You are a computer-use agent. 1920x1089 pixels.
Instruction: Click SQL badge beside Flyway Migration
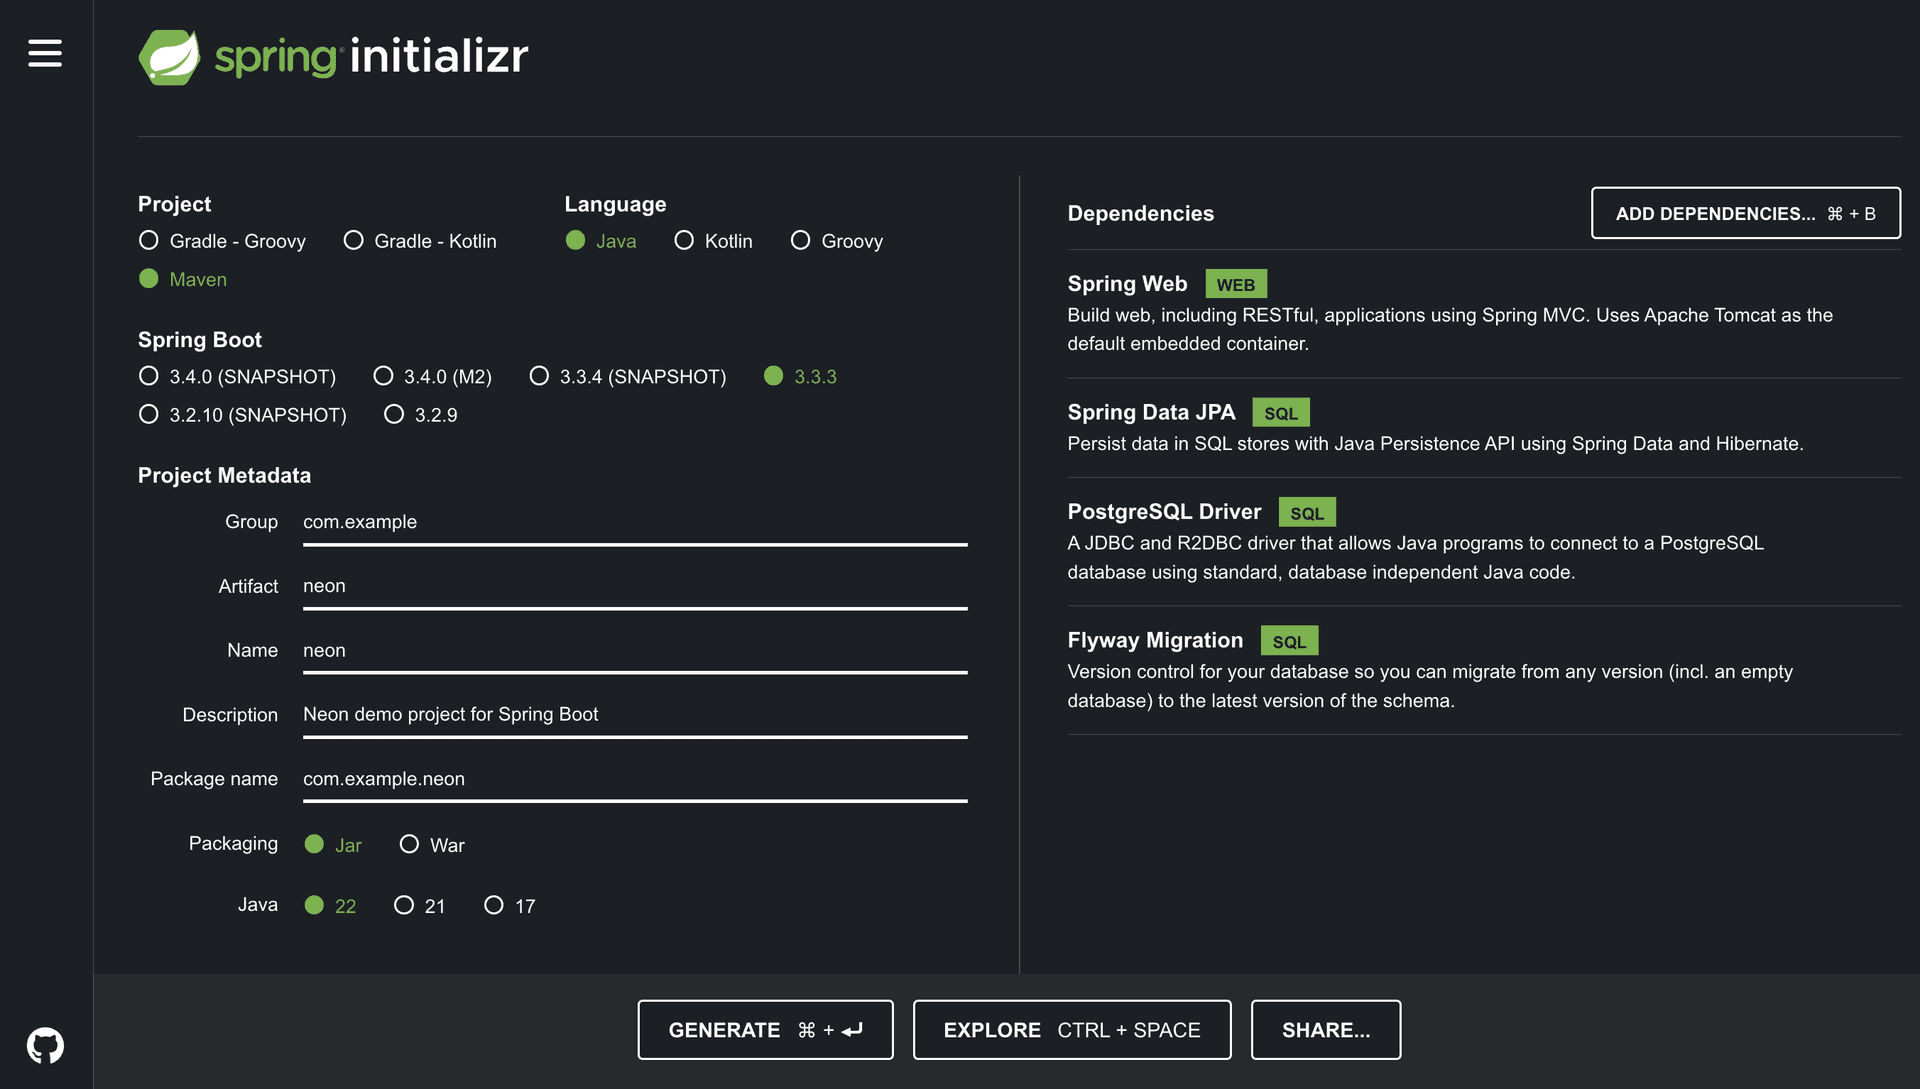[x=1288, y=642]
